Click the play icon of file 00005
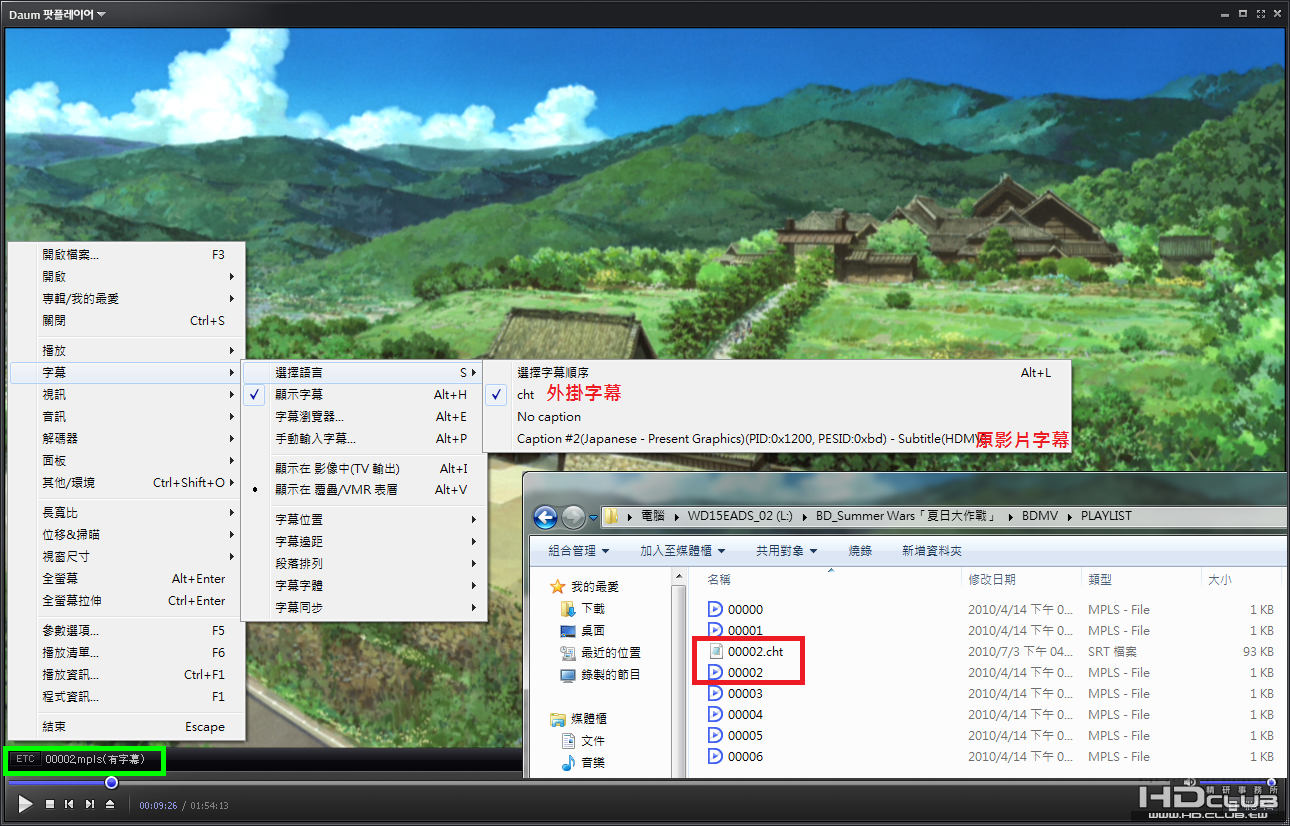 pos(715,735)
